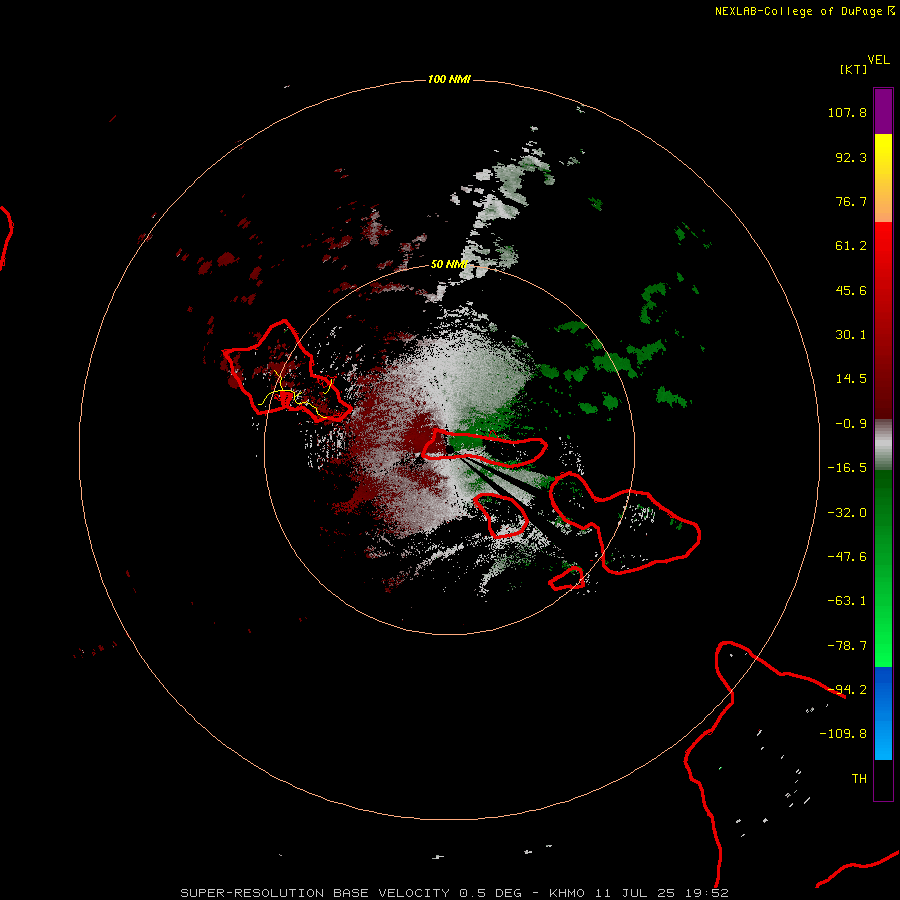Pick the green segment of velocity color bar

pos(883,568)
